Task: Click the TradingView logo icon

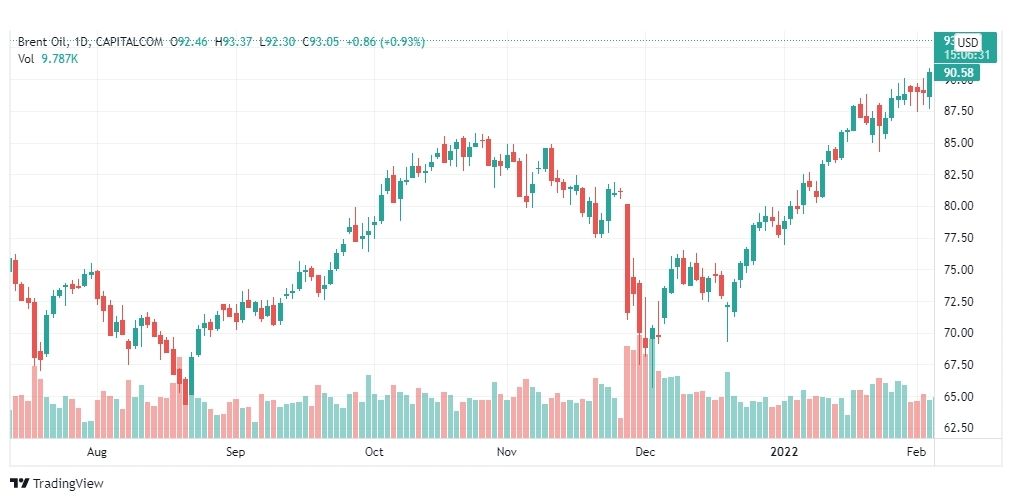Action: point(19,484)
